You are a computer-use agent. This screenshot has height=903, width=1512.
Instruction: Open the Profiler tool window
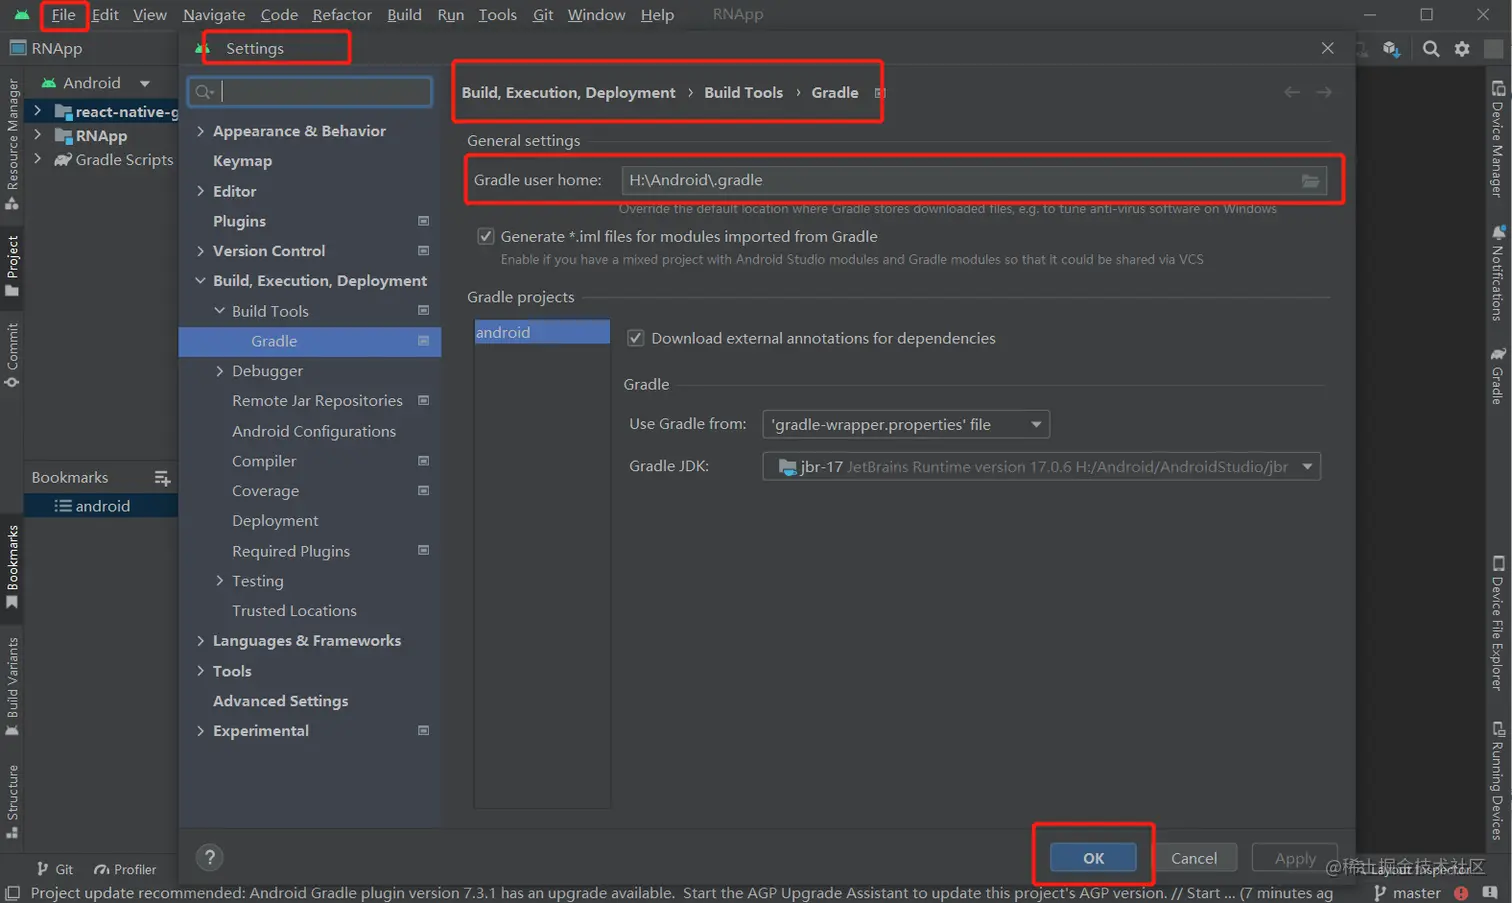[125, 869]
